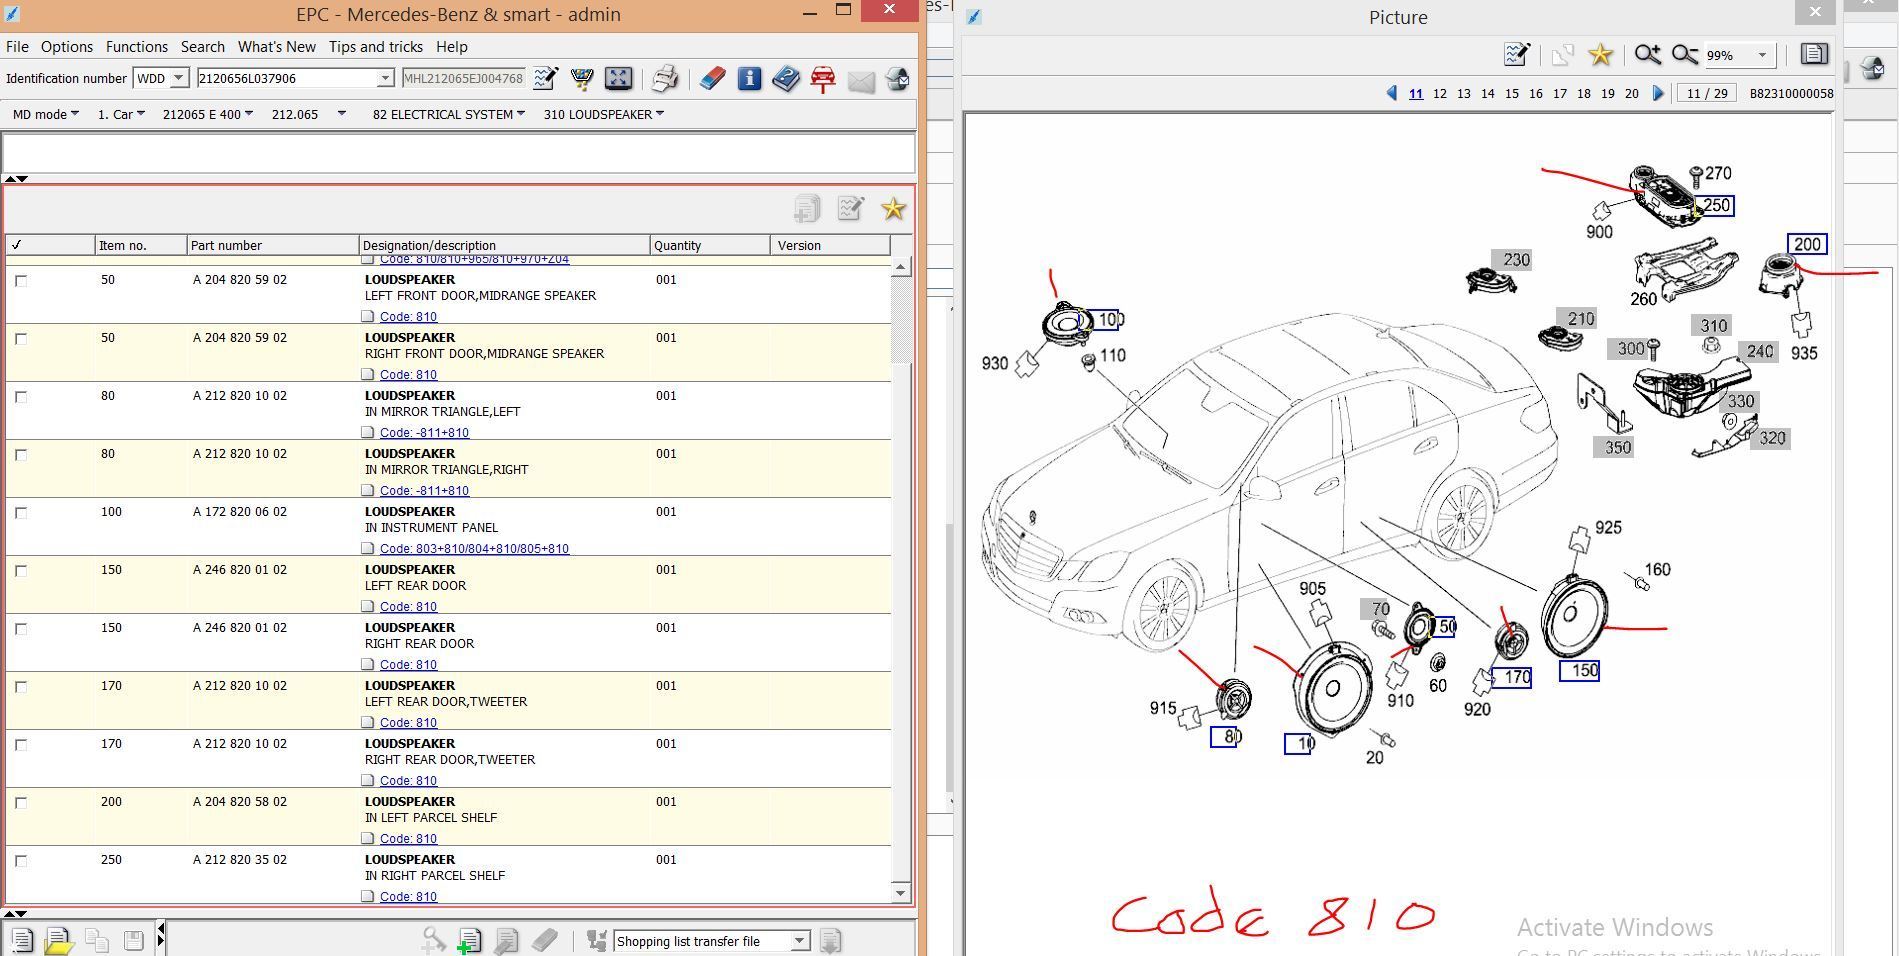Screen dimensions: 1899x956
Task: Tick the checkbox for part A 204 820 58 02
Action: click(21, 803)
